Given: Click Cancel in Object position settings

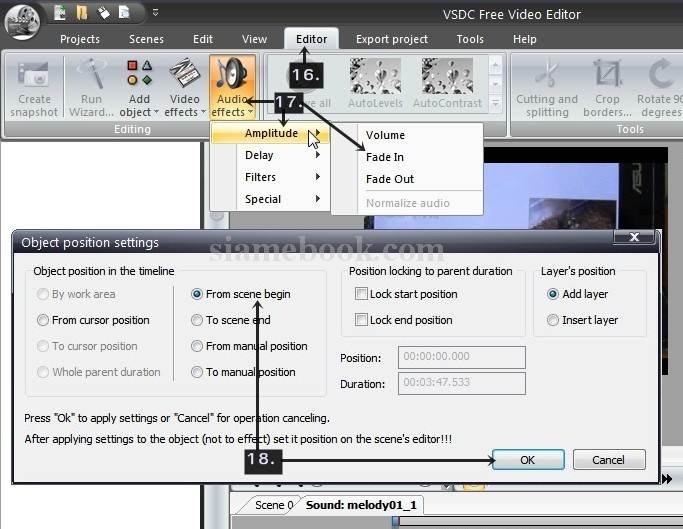Looking at the screenshot, I should (609, 460).
